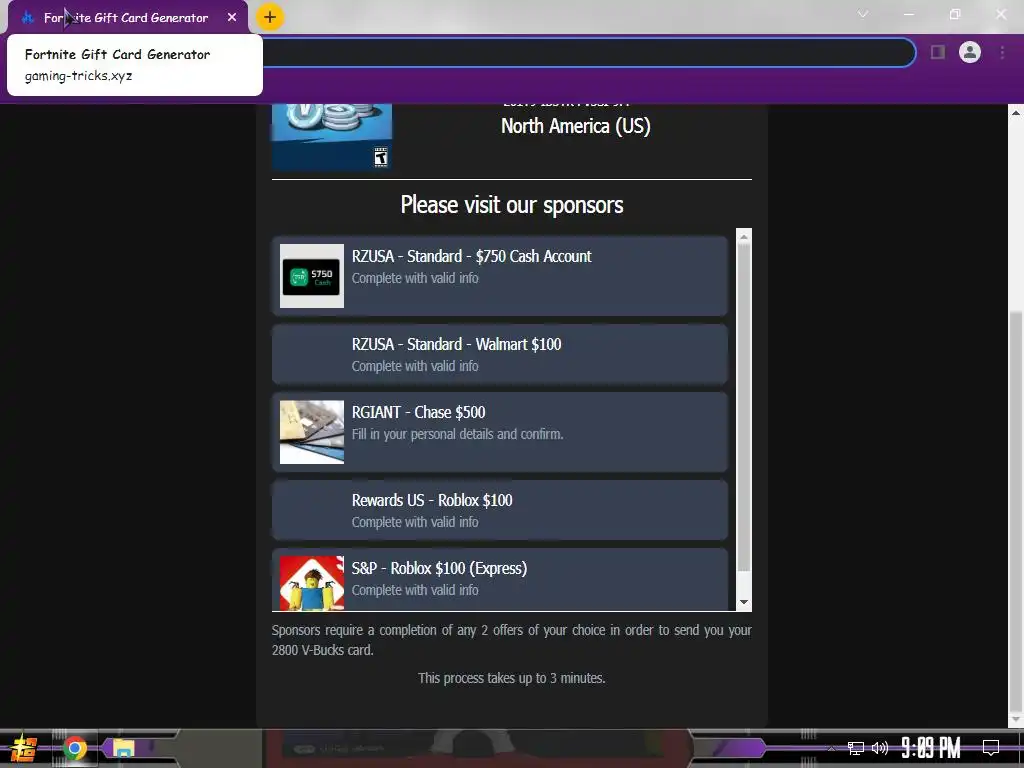Open a new tab with plus button
The width and height of the screenshot is (1024, 768).
click(x=270, y=17)
